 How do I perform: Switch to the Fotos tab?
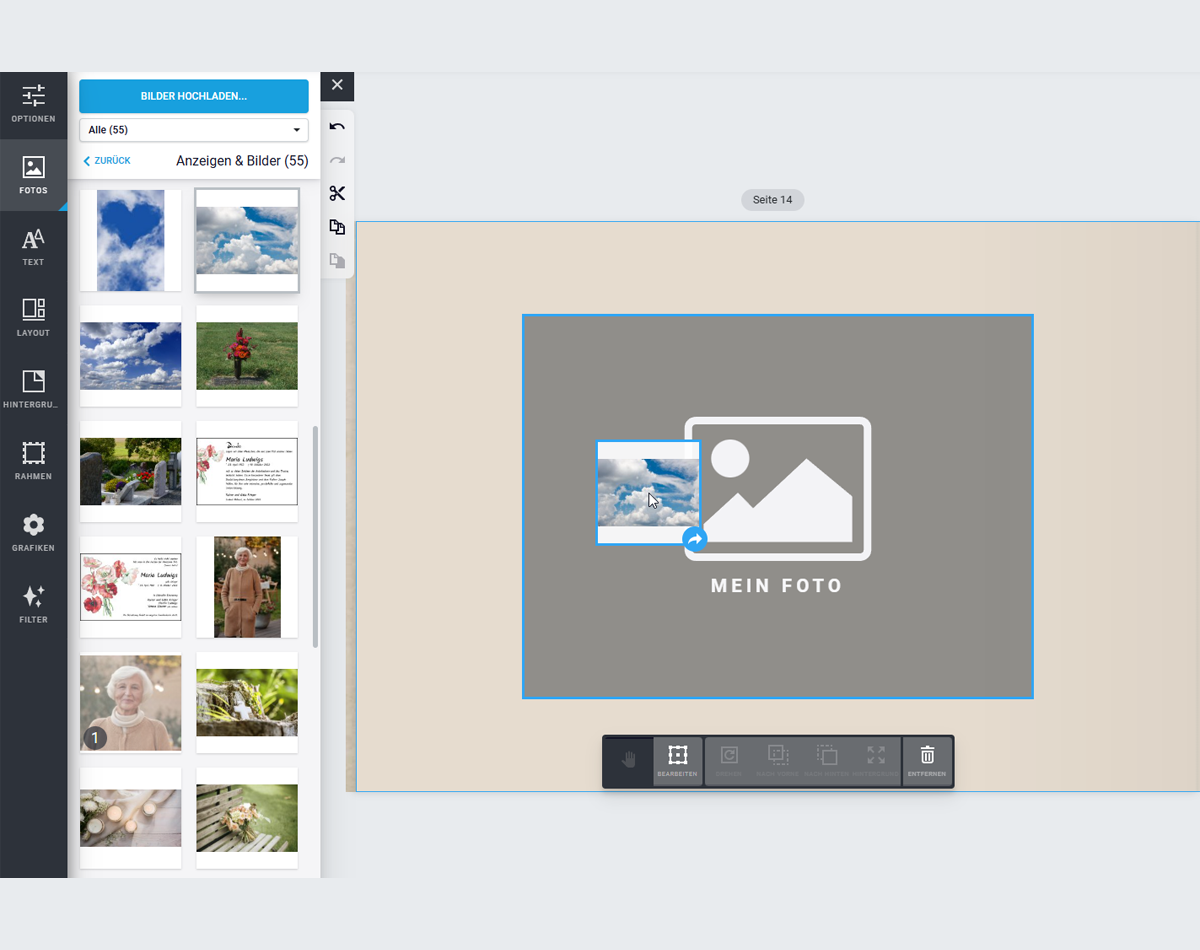[x=33, y=175]
